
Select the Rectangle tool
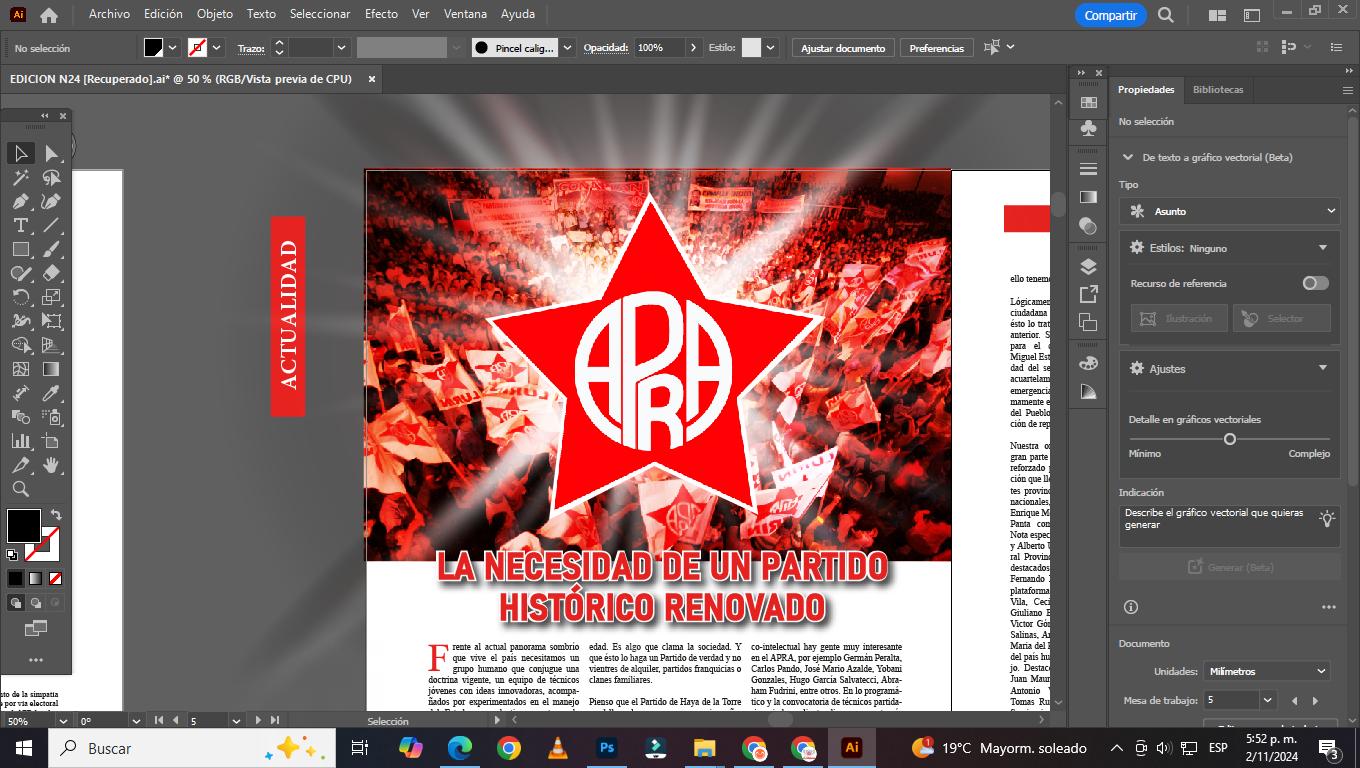click(x=20, y=249)
